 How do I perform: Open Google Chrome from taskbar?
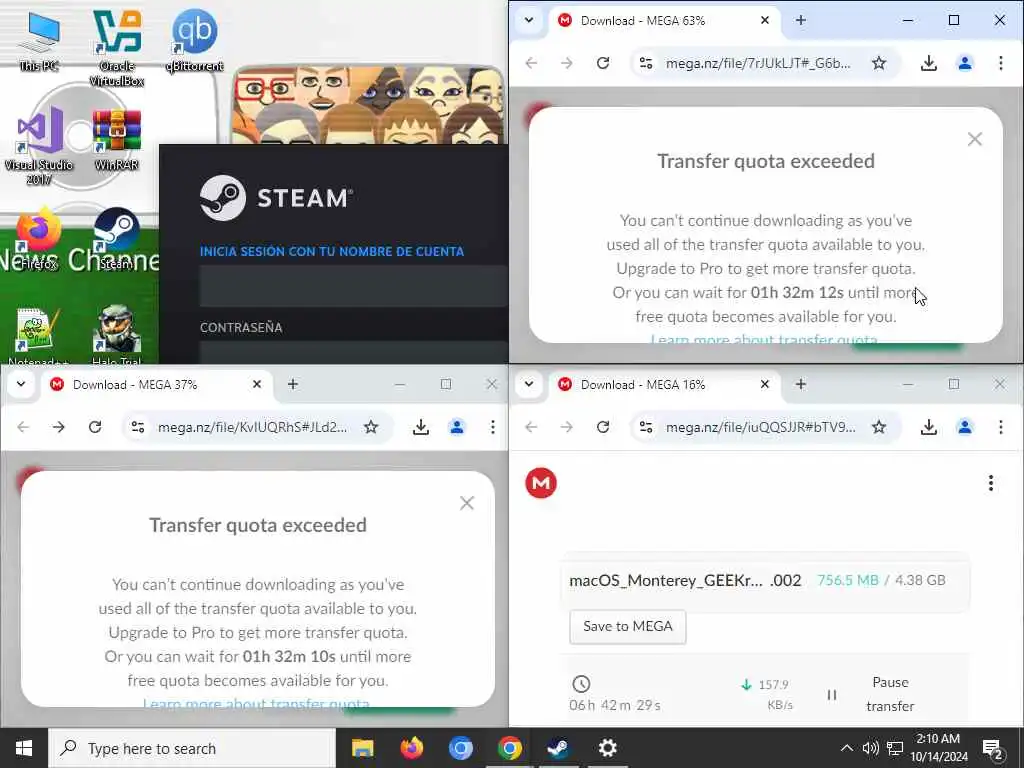[509, 748]
